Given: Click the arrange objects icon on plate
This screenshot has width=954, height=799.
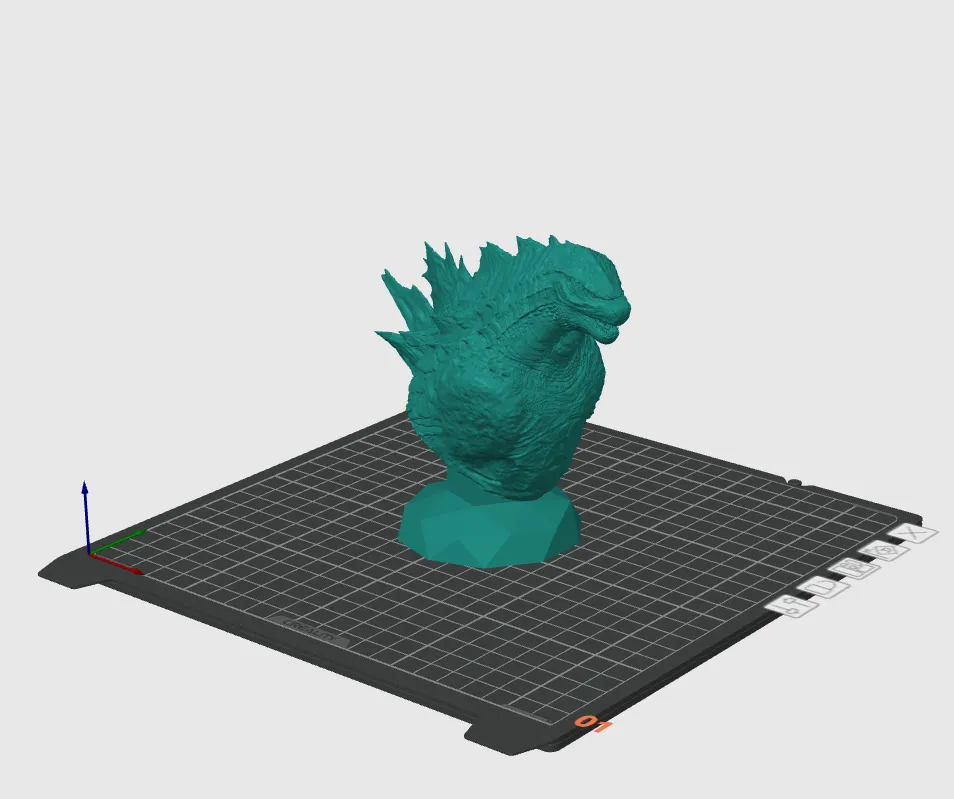Looking at the screenshot, I should 854,568.
